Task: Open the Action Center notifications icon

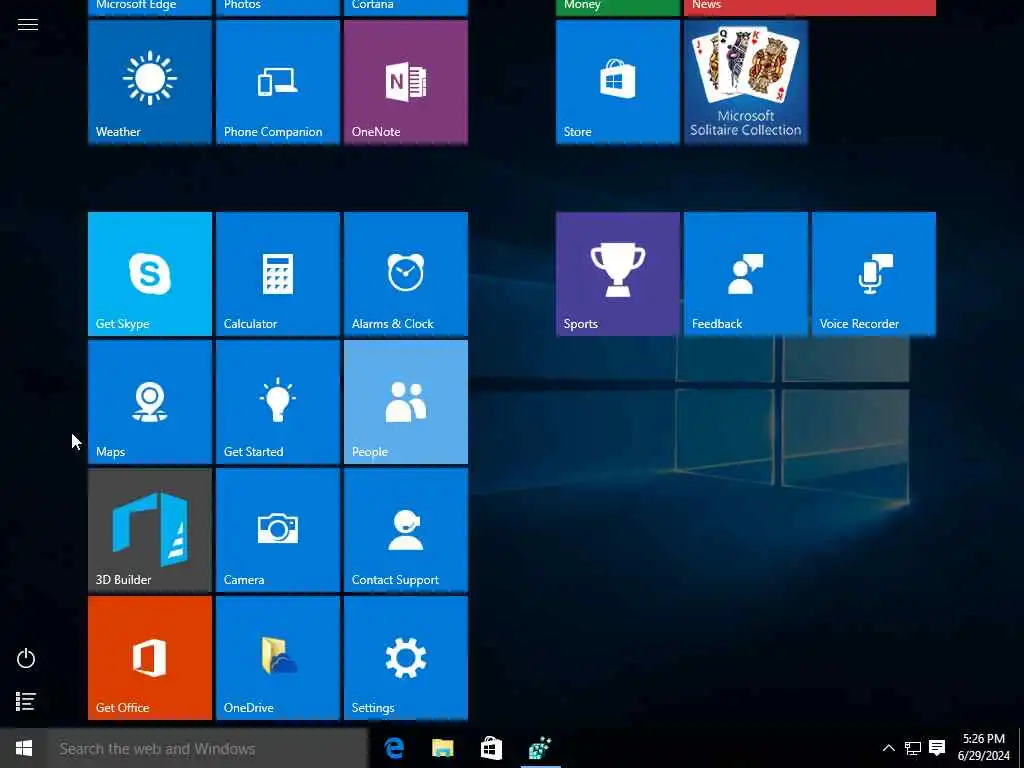Action: coord(937,748)
